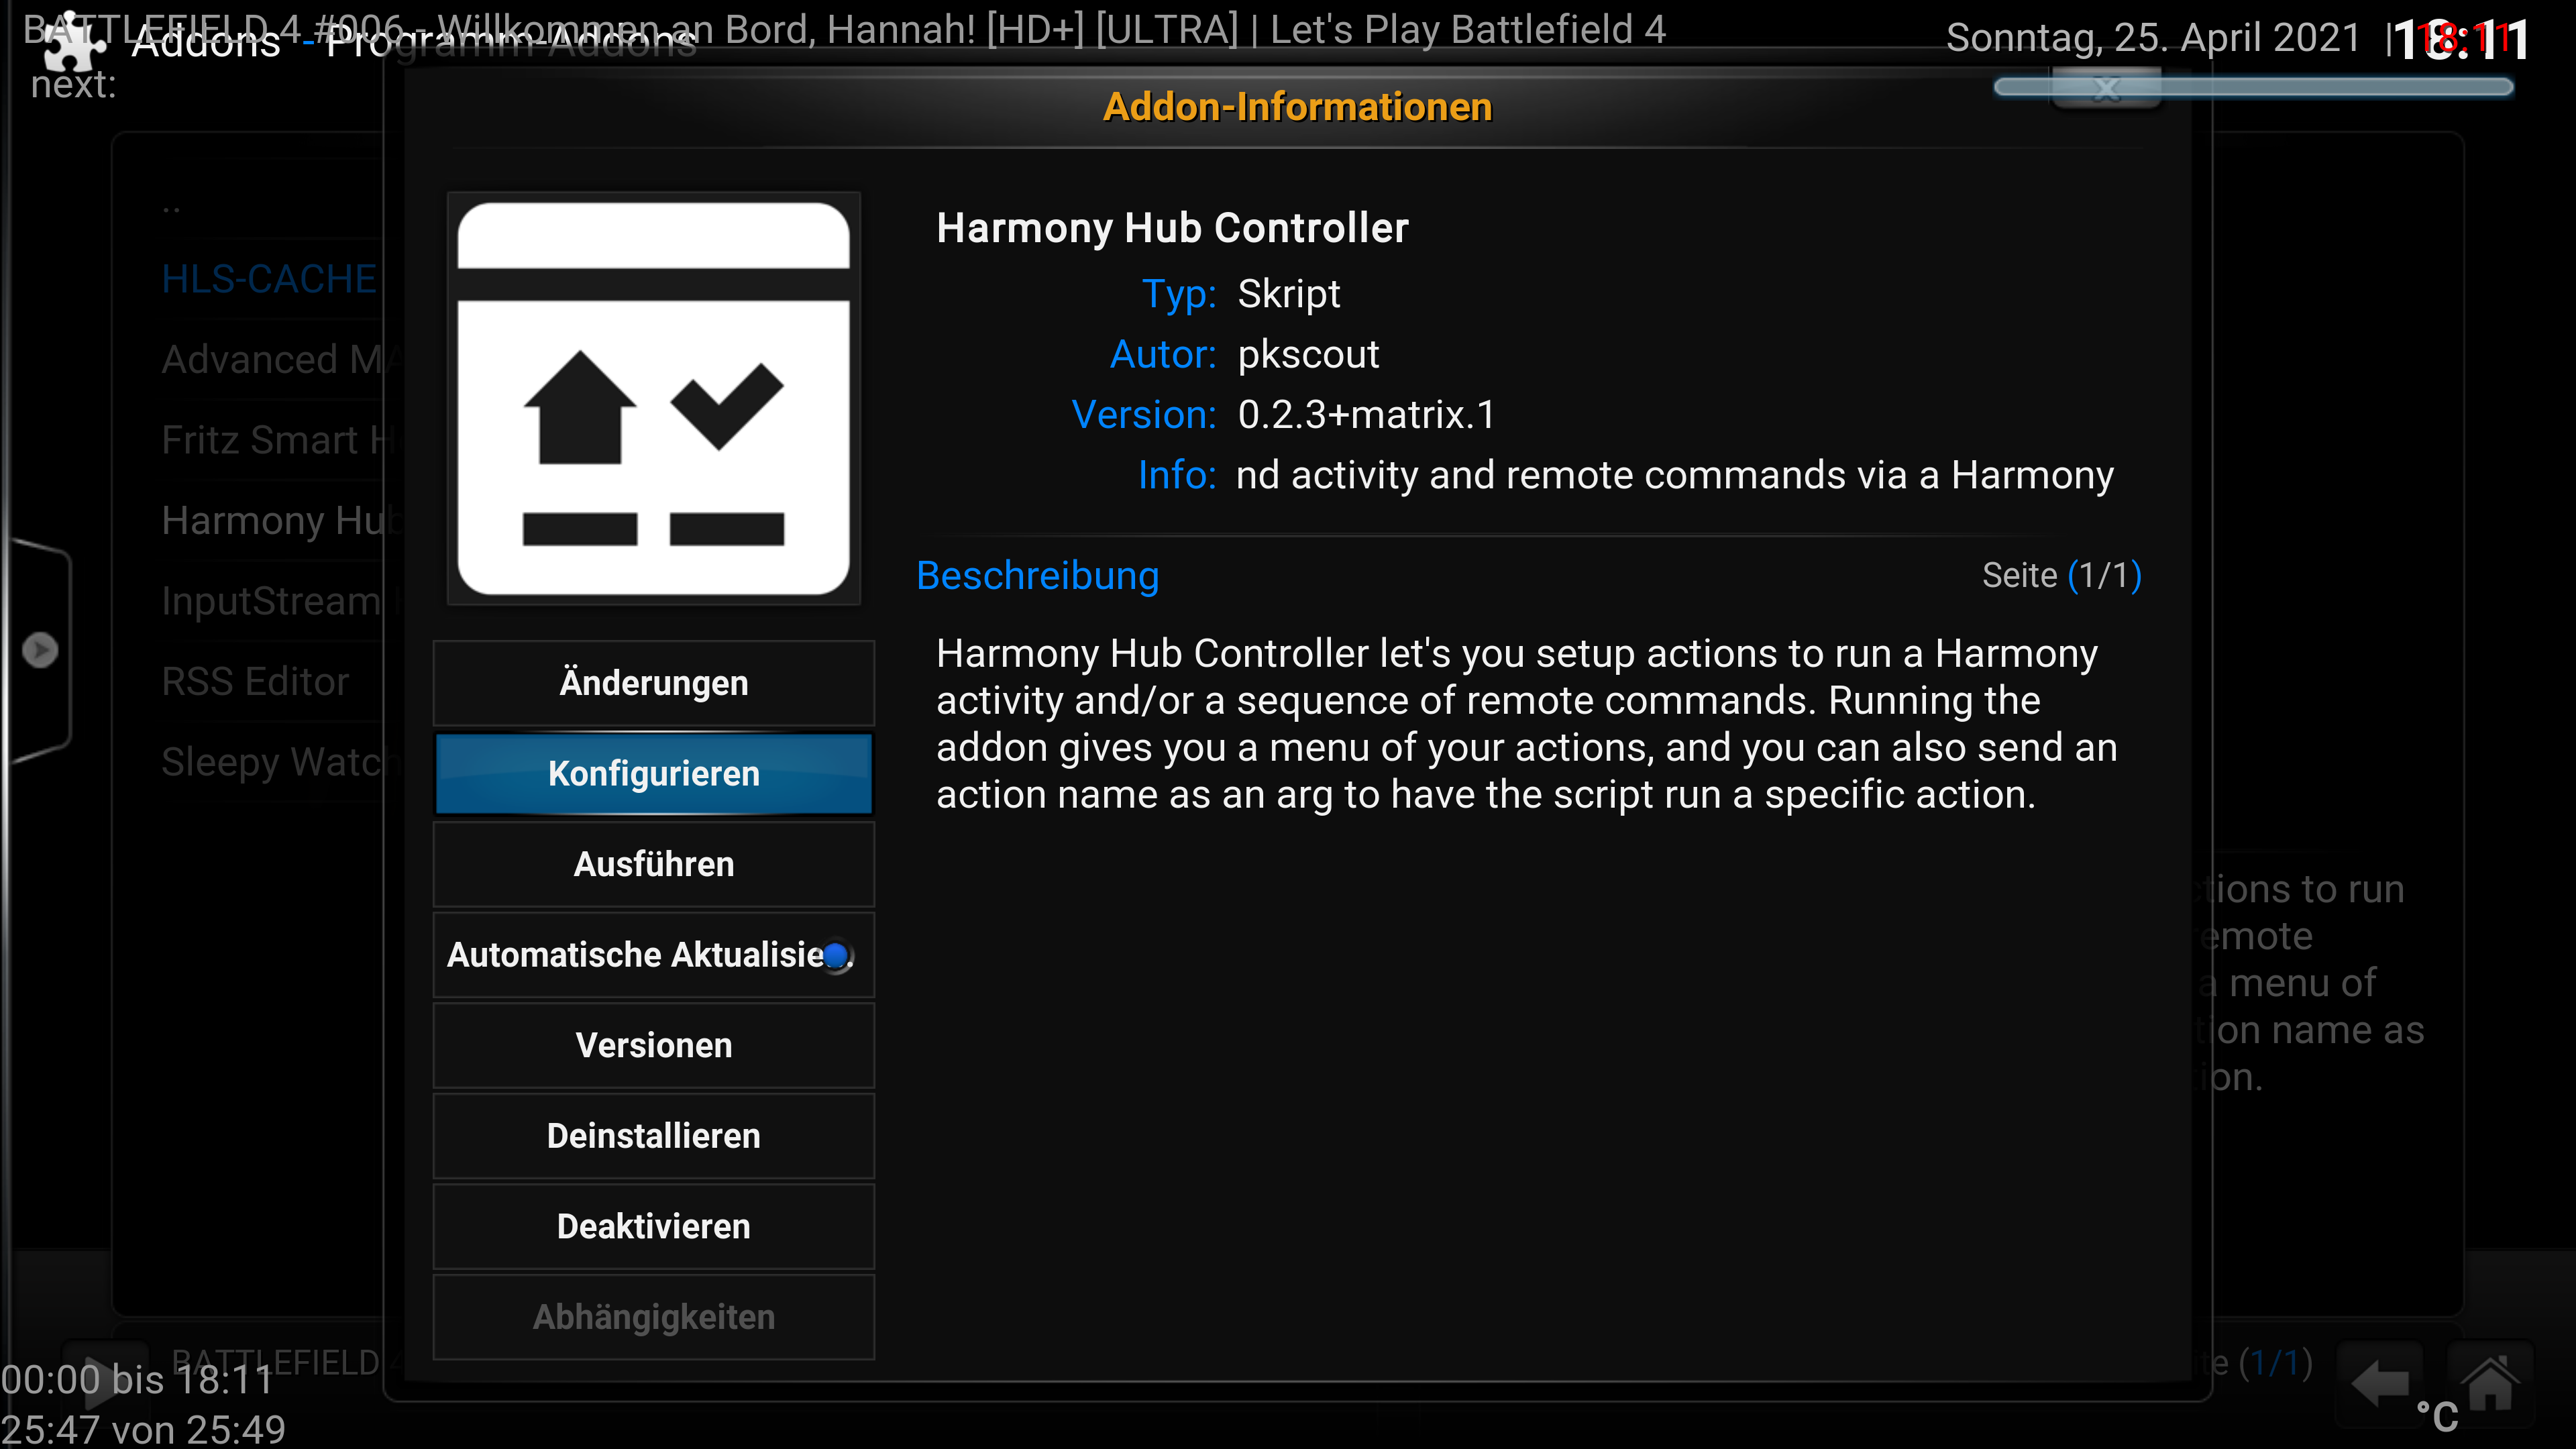This screenshot has height=1449, width=2576.
Task: Choose Deinstallieren to uninstall addon
Action: [653, 1136]
